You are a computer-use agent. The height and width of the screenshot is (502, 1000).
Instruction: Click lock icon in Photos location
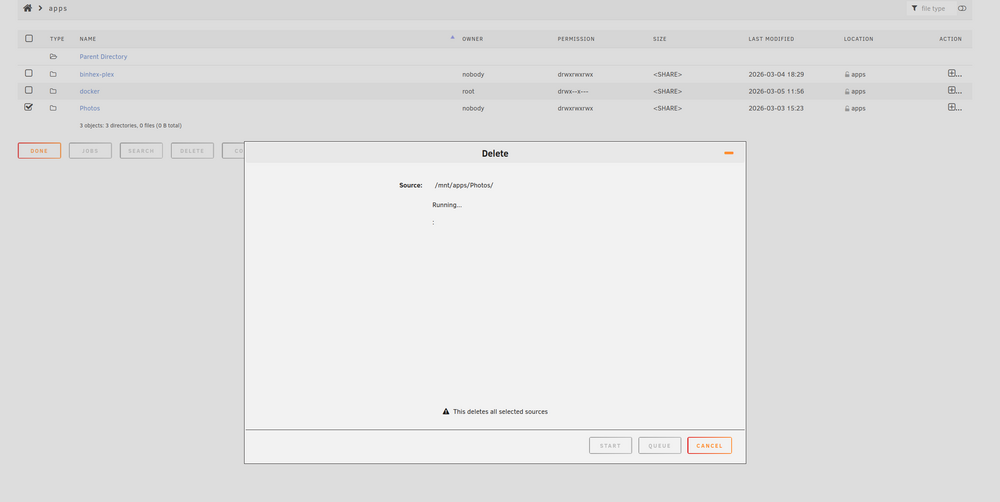coord(847,108)
